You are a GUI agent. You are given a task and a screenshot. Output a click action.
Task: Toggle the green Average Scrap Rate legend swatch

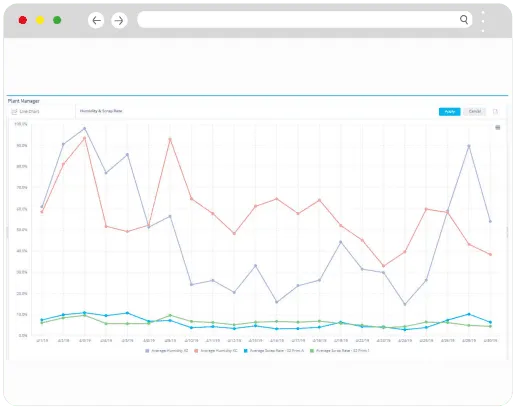(312, 351)
